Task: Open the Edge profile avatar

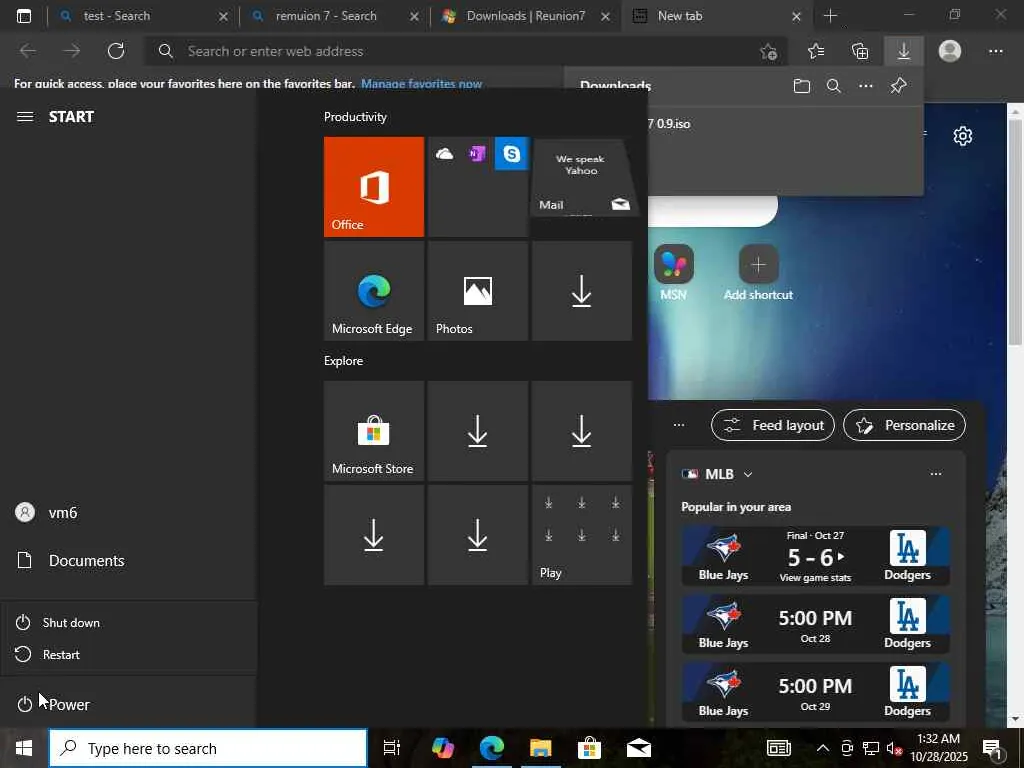Action: pyautogui.click(x=950, y=51)
